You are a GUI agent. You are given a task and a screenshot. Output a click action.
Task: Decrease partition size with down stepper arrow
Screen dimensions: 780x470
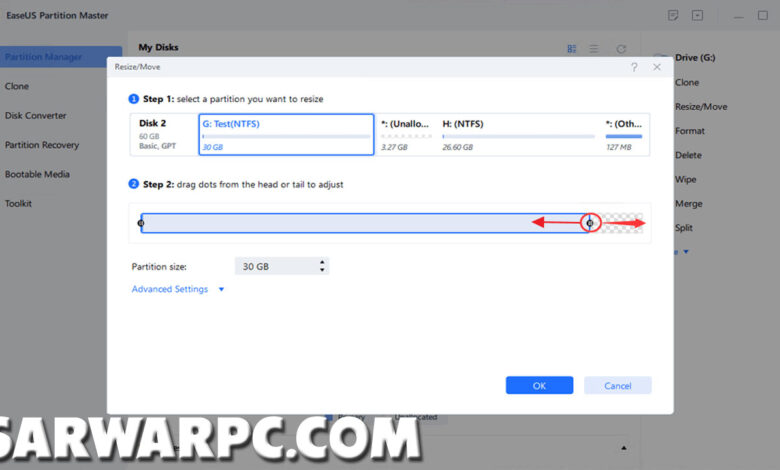coord(322,270)
